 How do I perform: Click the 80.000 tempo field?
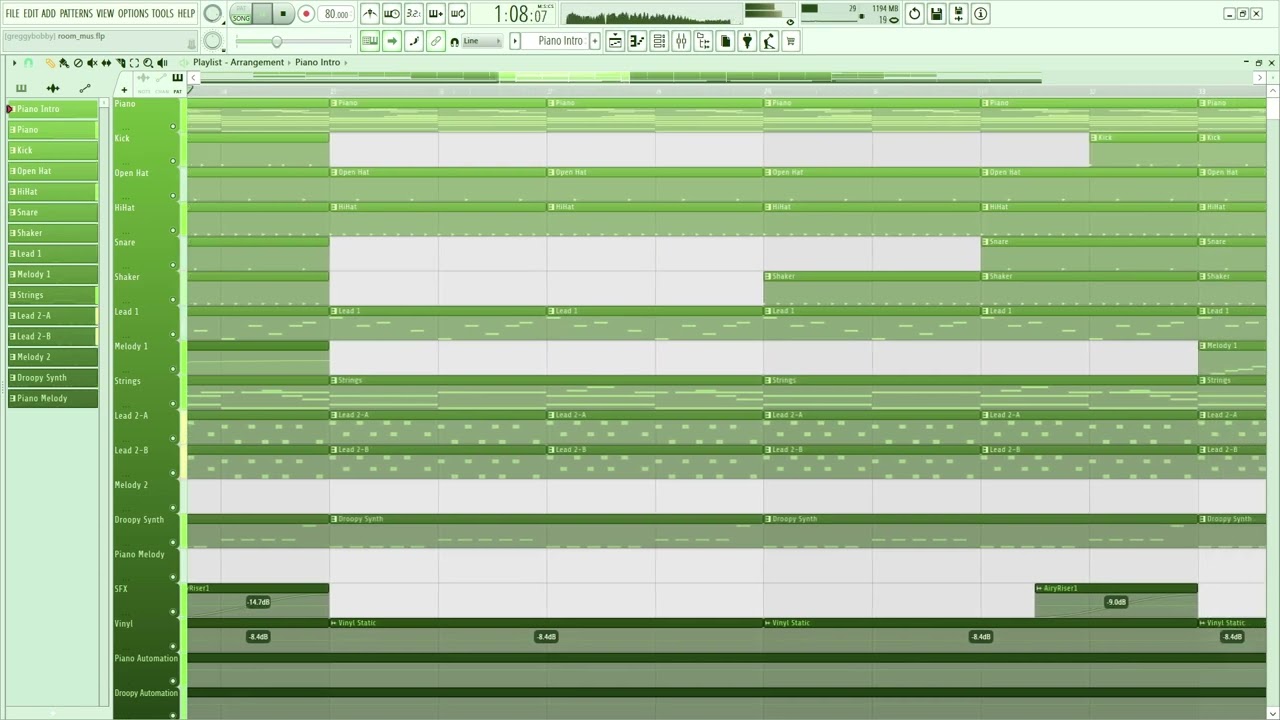coord(336,14)
